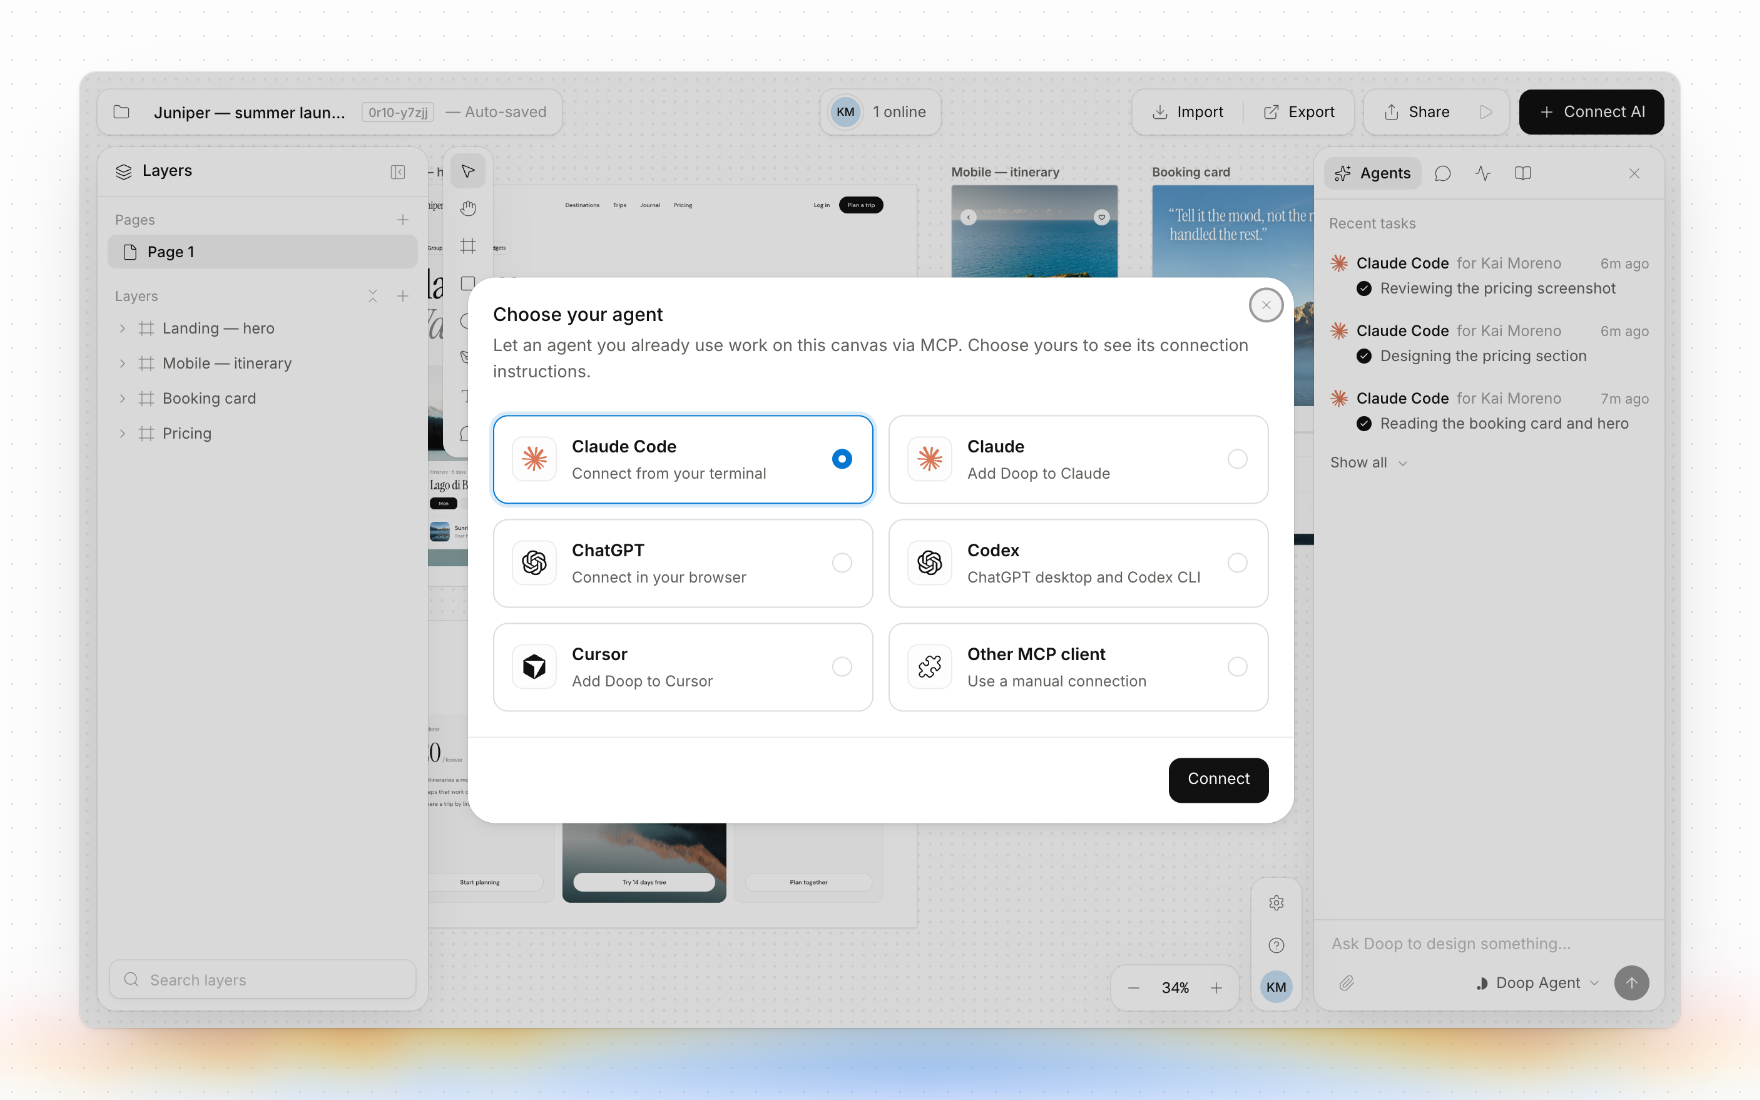Open canvas settings gear icon
This screenshot has height=1100, width=1760.
tap(1276, 903)
